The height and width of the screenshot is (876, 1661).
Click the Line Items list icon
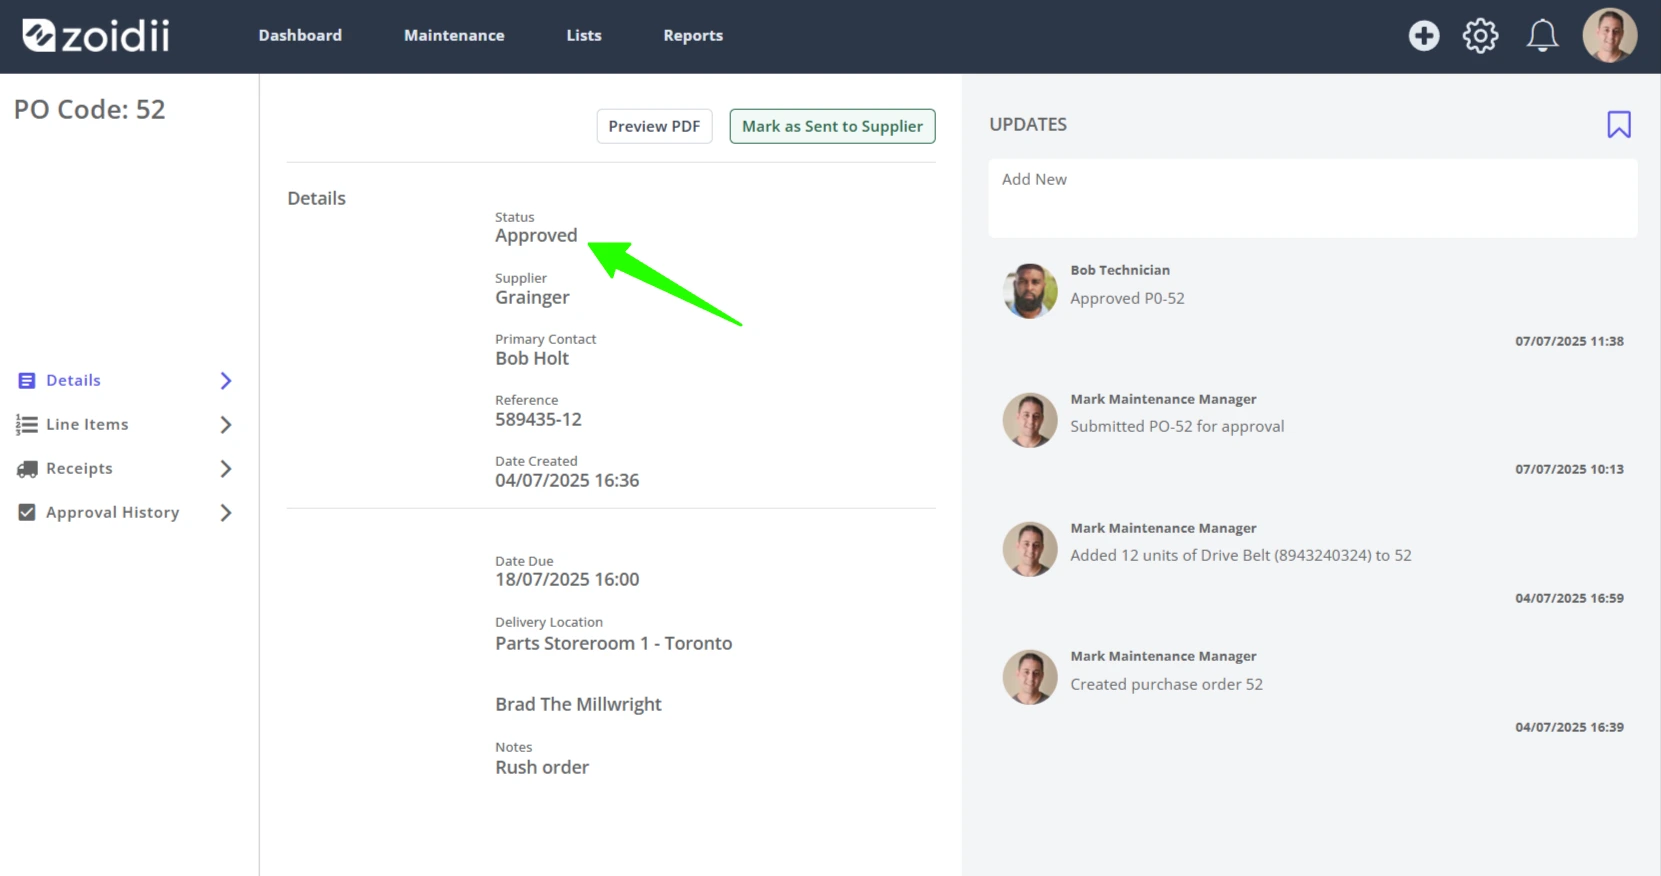[x=27, y=425]
